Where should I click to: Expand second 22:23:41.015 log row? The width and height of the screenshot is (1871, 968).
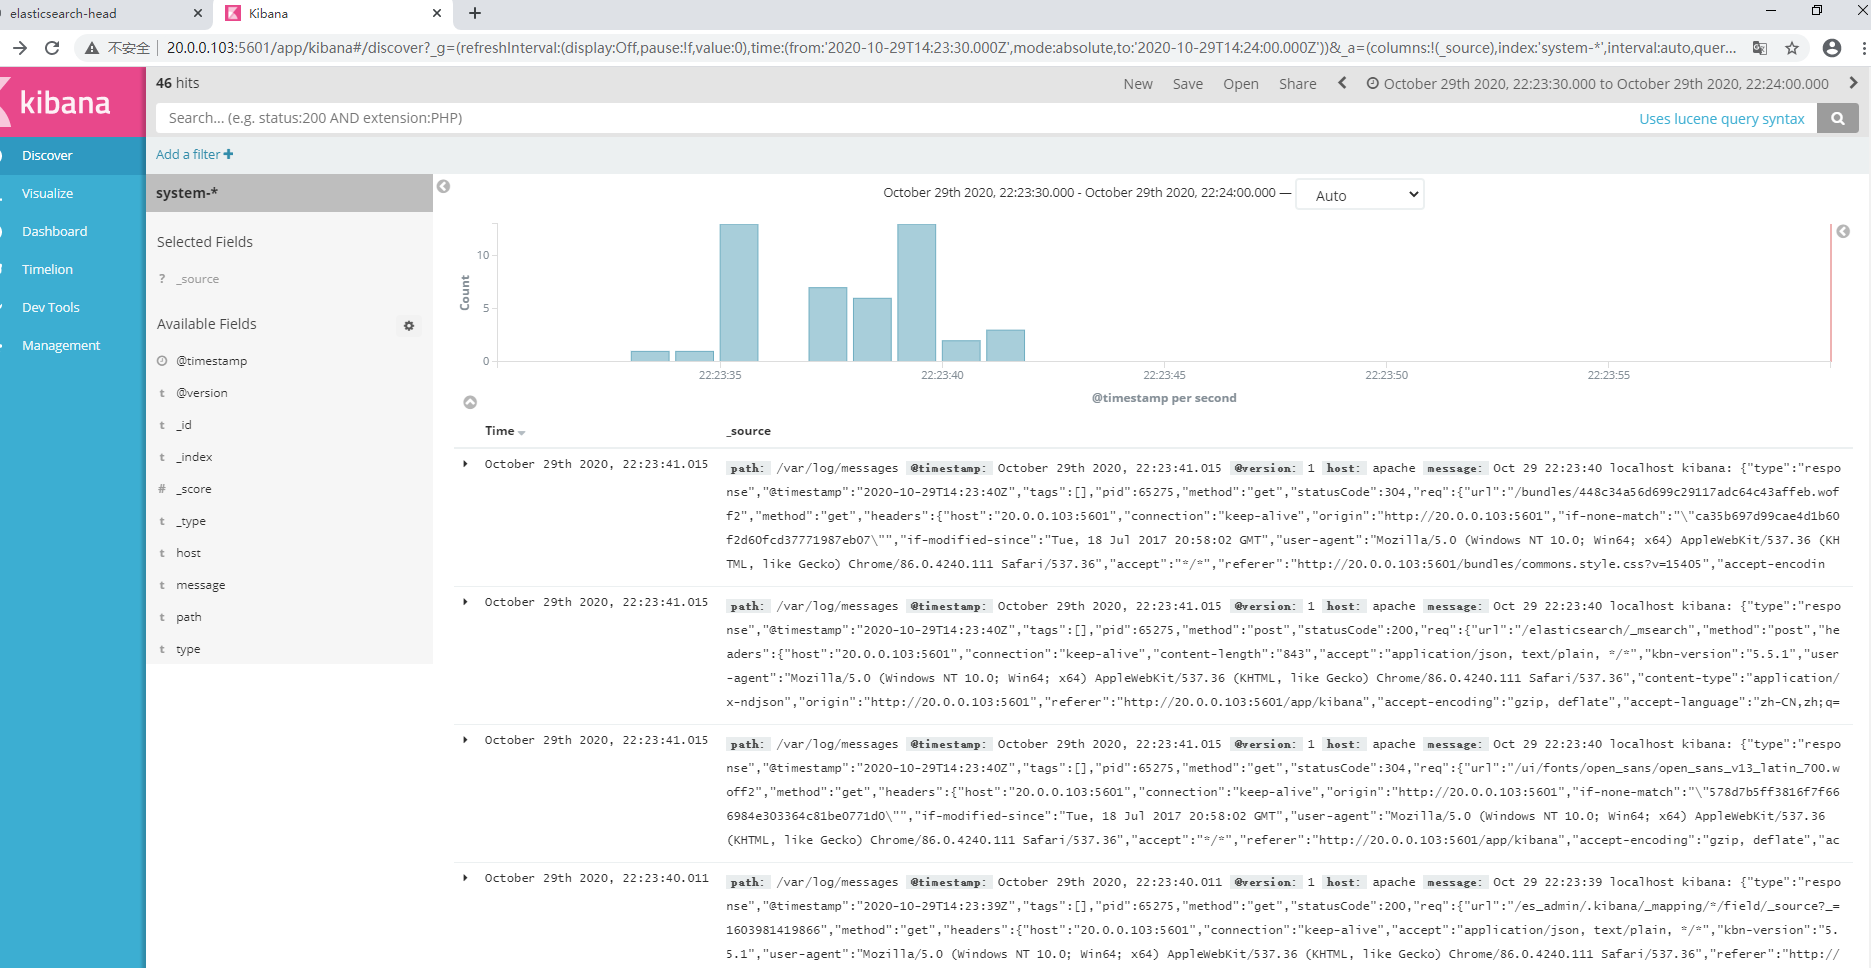(x=465, y=602)
